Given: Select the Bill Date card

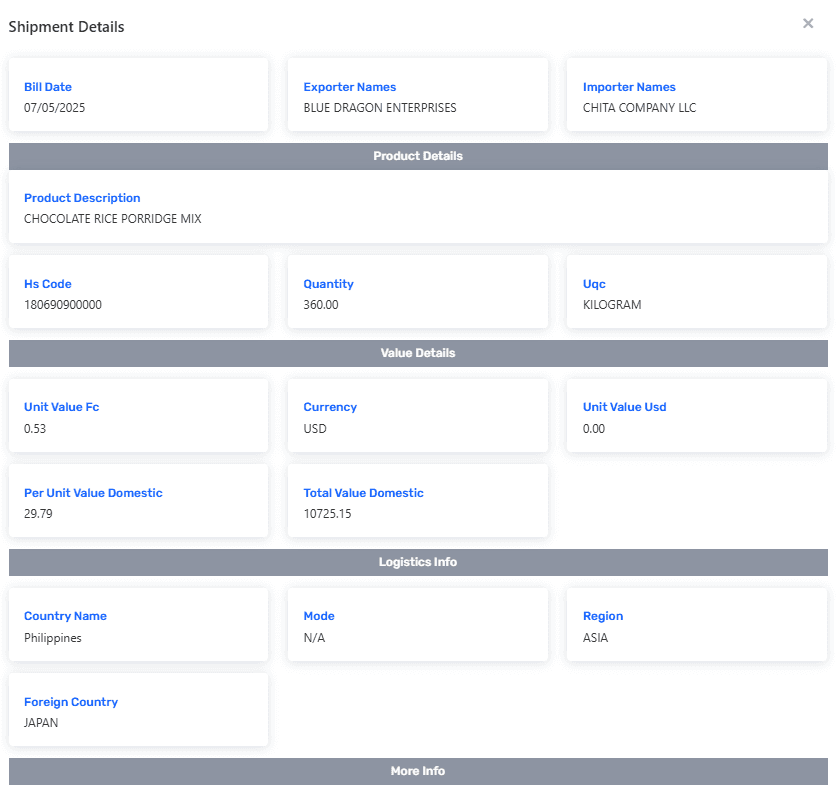Looking at the screenshot, I should pyautogui.click(x=138, y=95).
